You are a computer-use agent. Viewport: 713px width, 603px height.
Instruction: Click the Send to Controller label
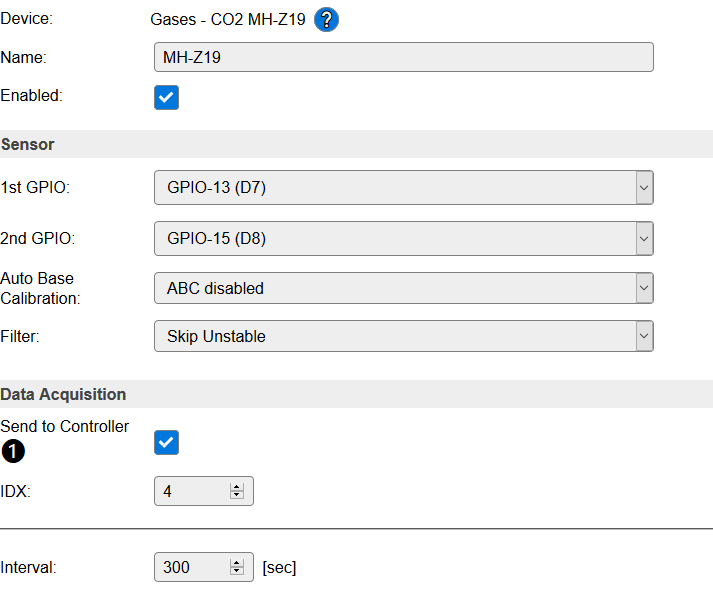click(x=65, y=426)
